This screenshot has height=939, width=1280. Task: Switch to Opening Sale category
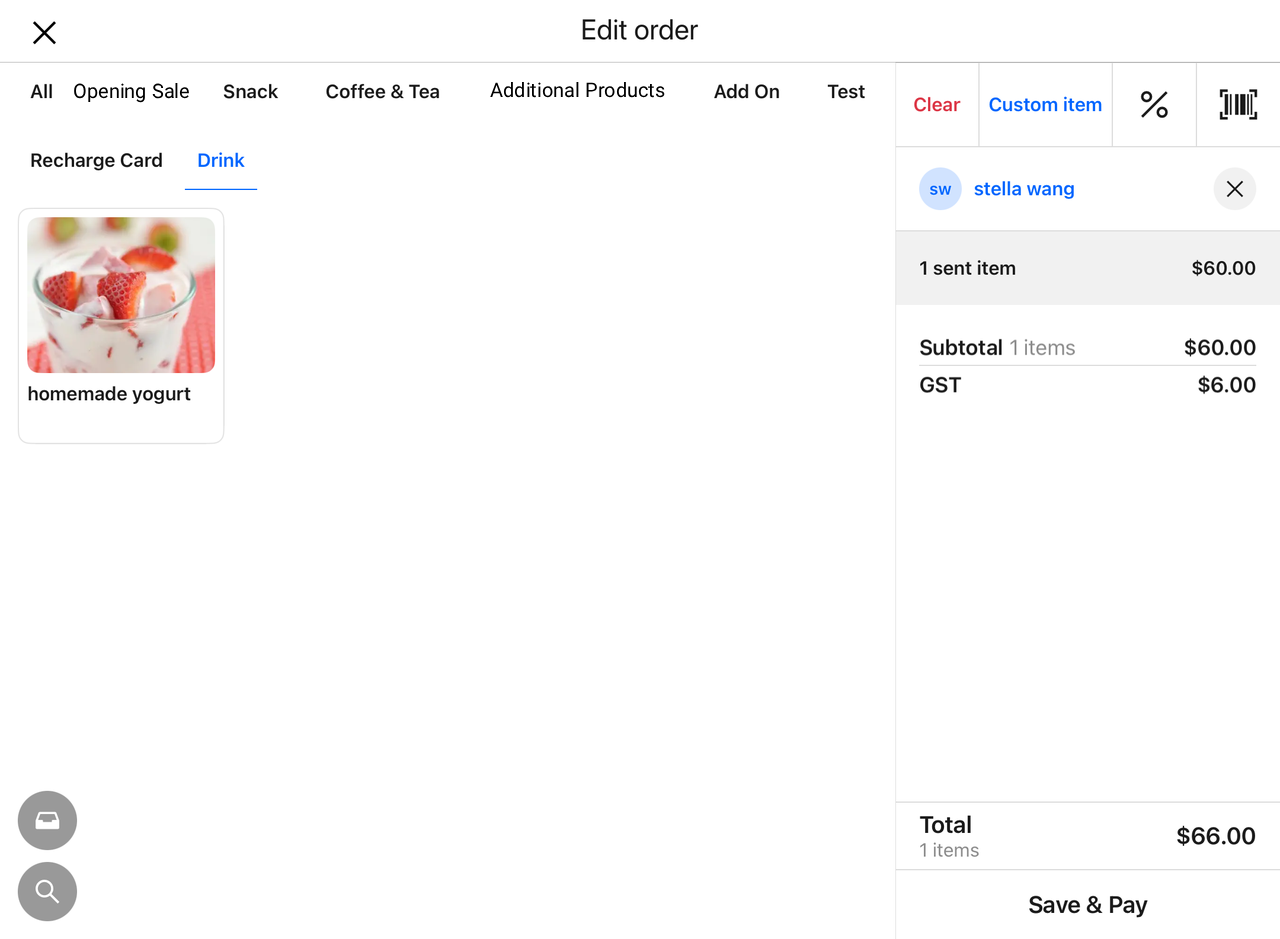[131, 92]
